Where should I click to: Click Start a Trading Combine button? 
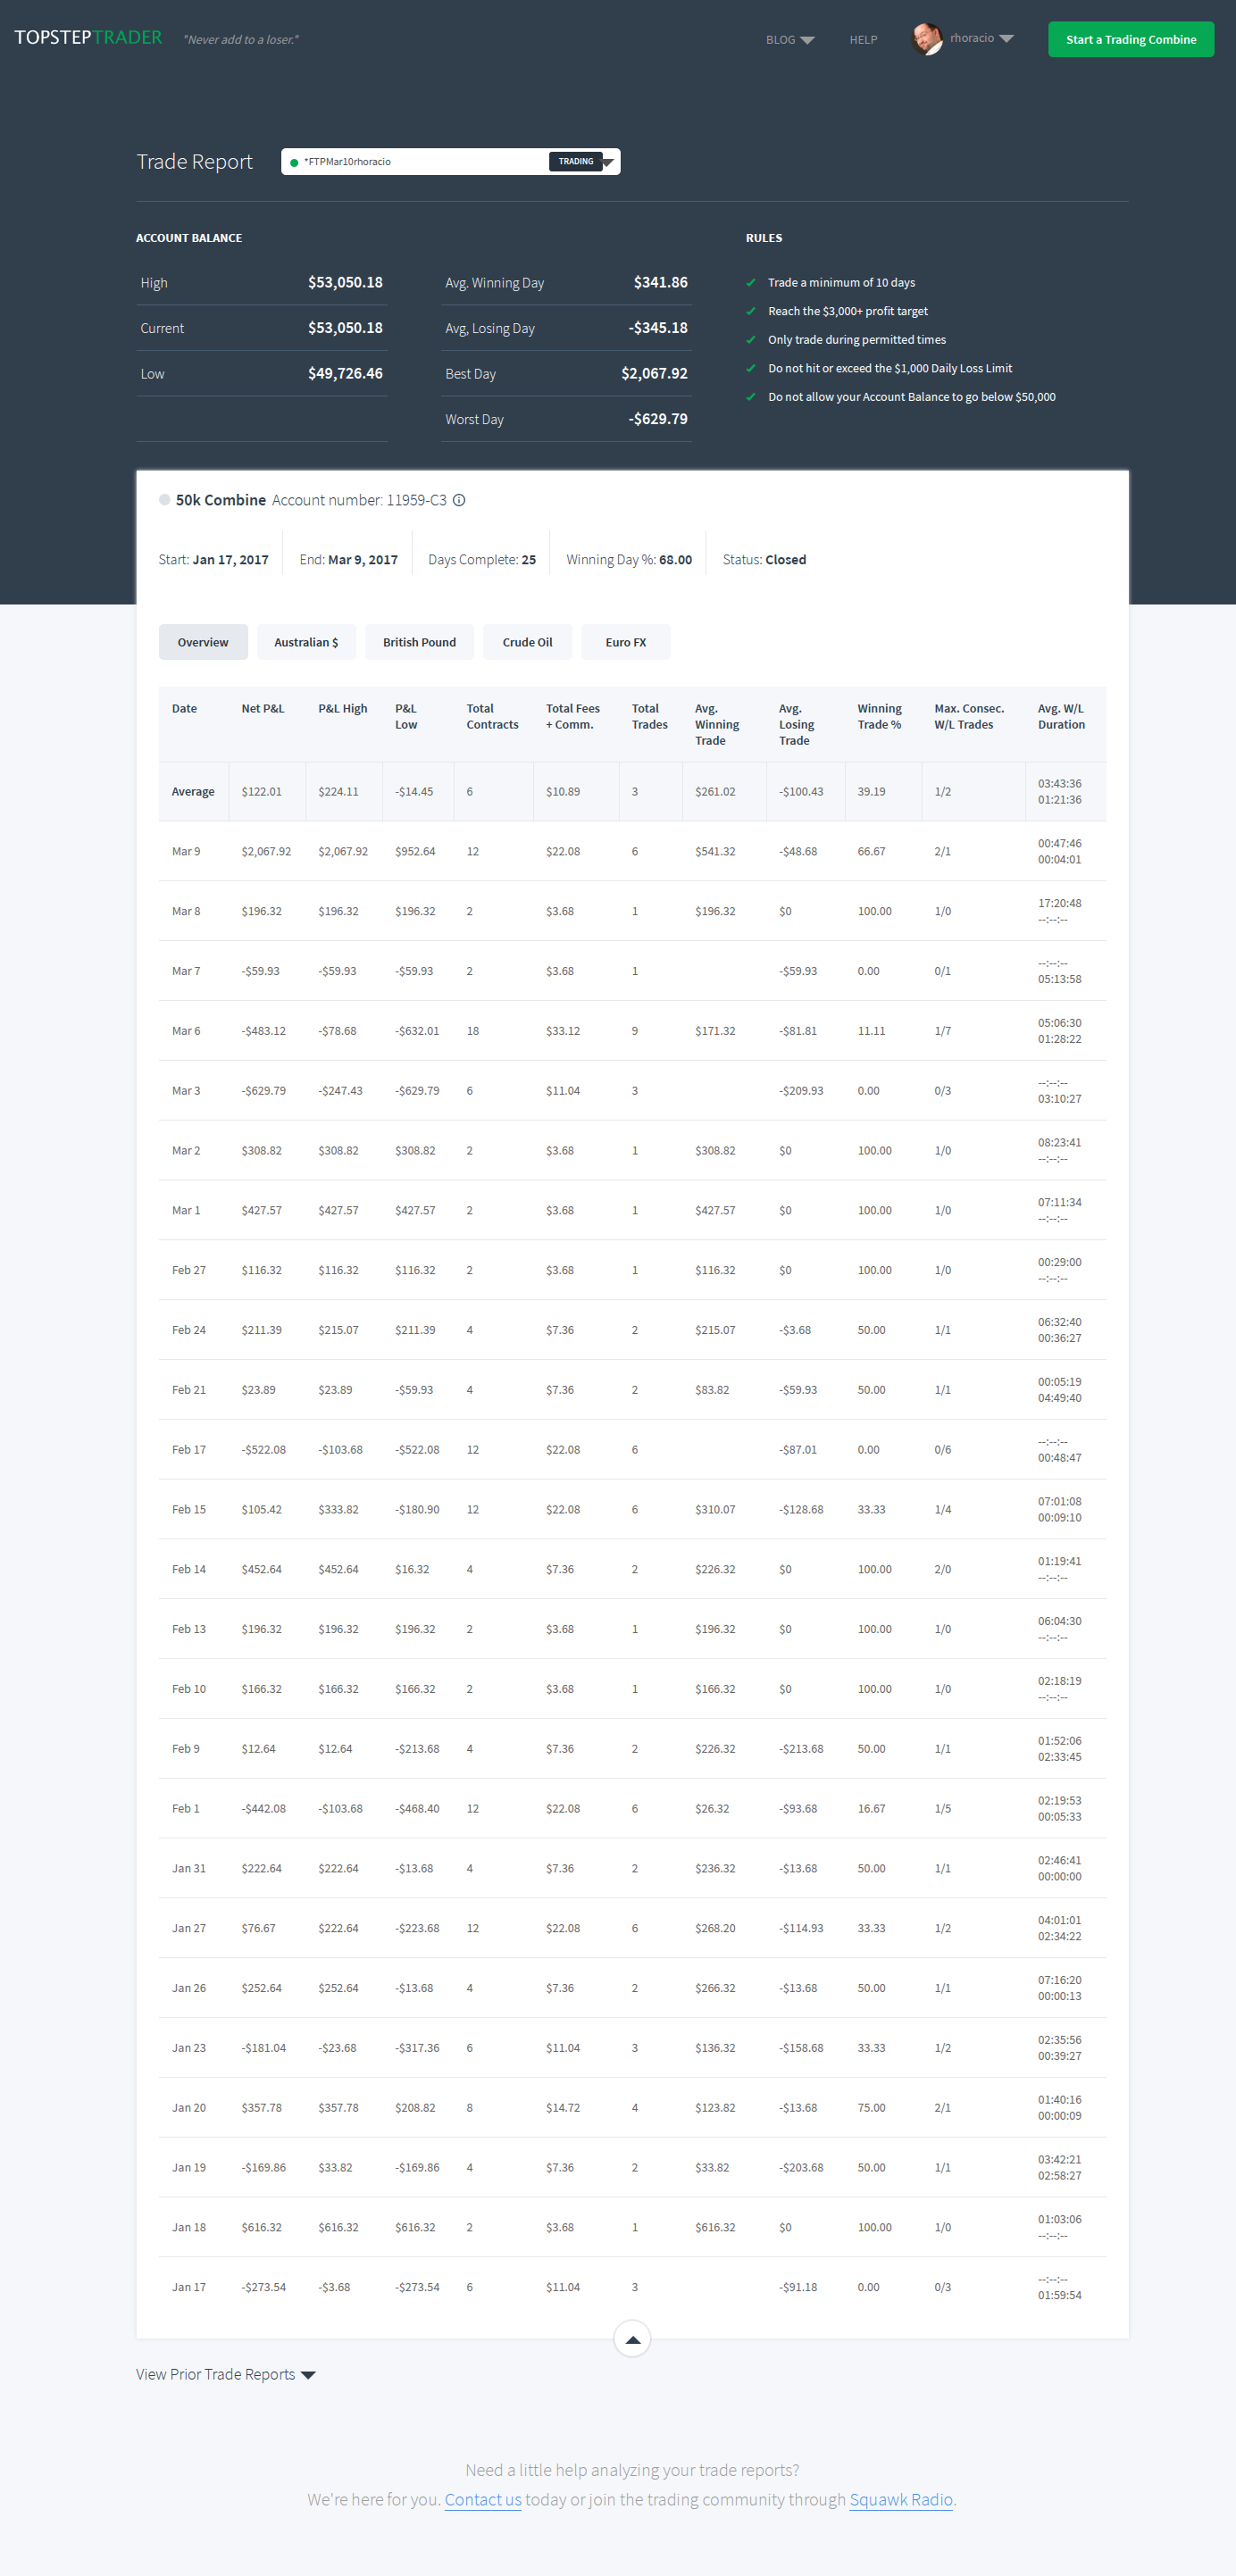coord(1130,40)
